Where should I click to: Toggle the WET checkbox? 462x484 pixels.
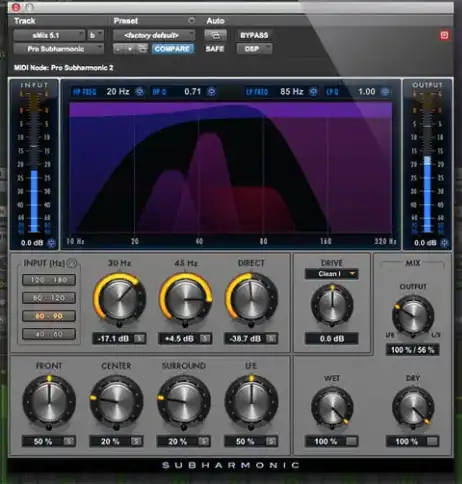coord(351,441)
